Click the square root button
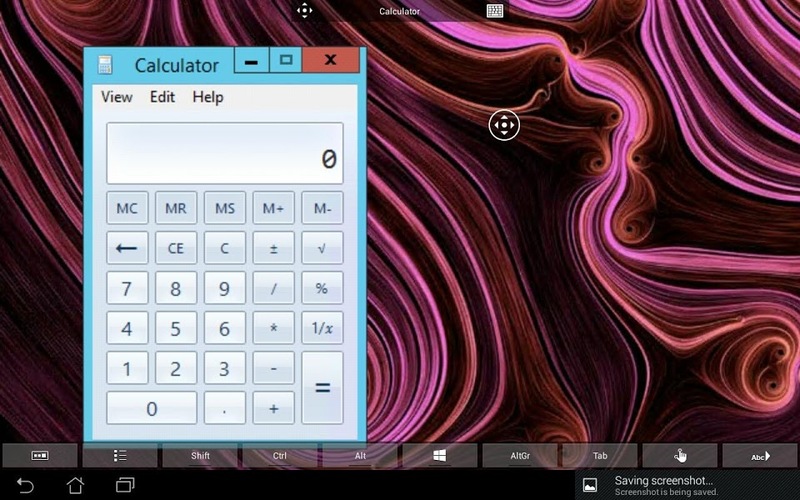800x500 pixels. 322,248
